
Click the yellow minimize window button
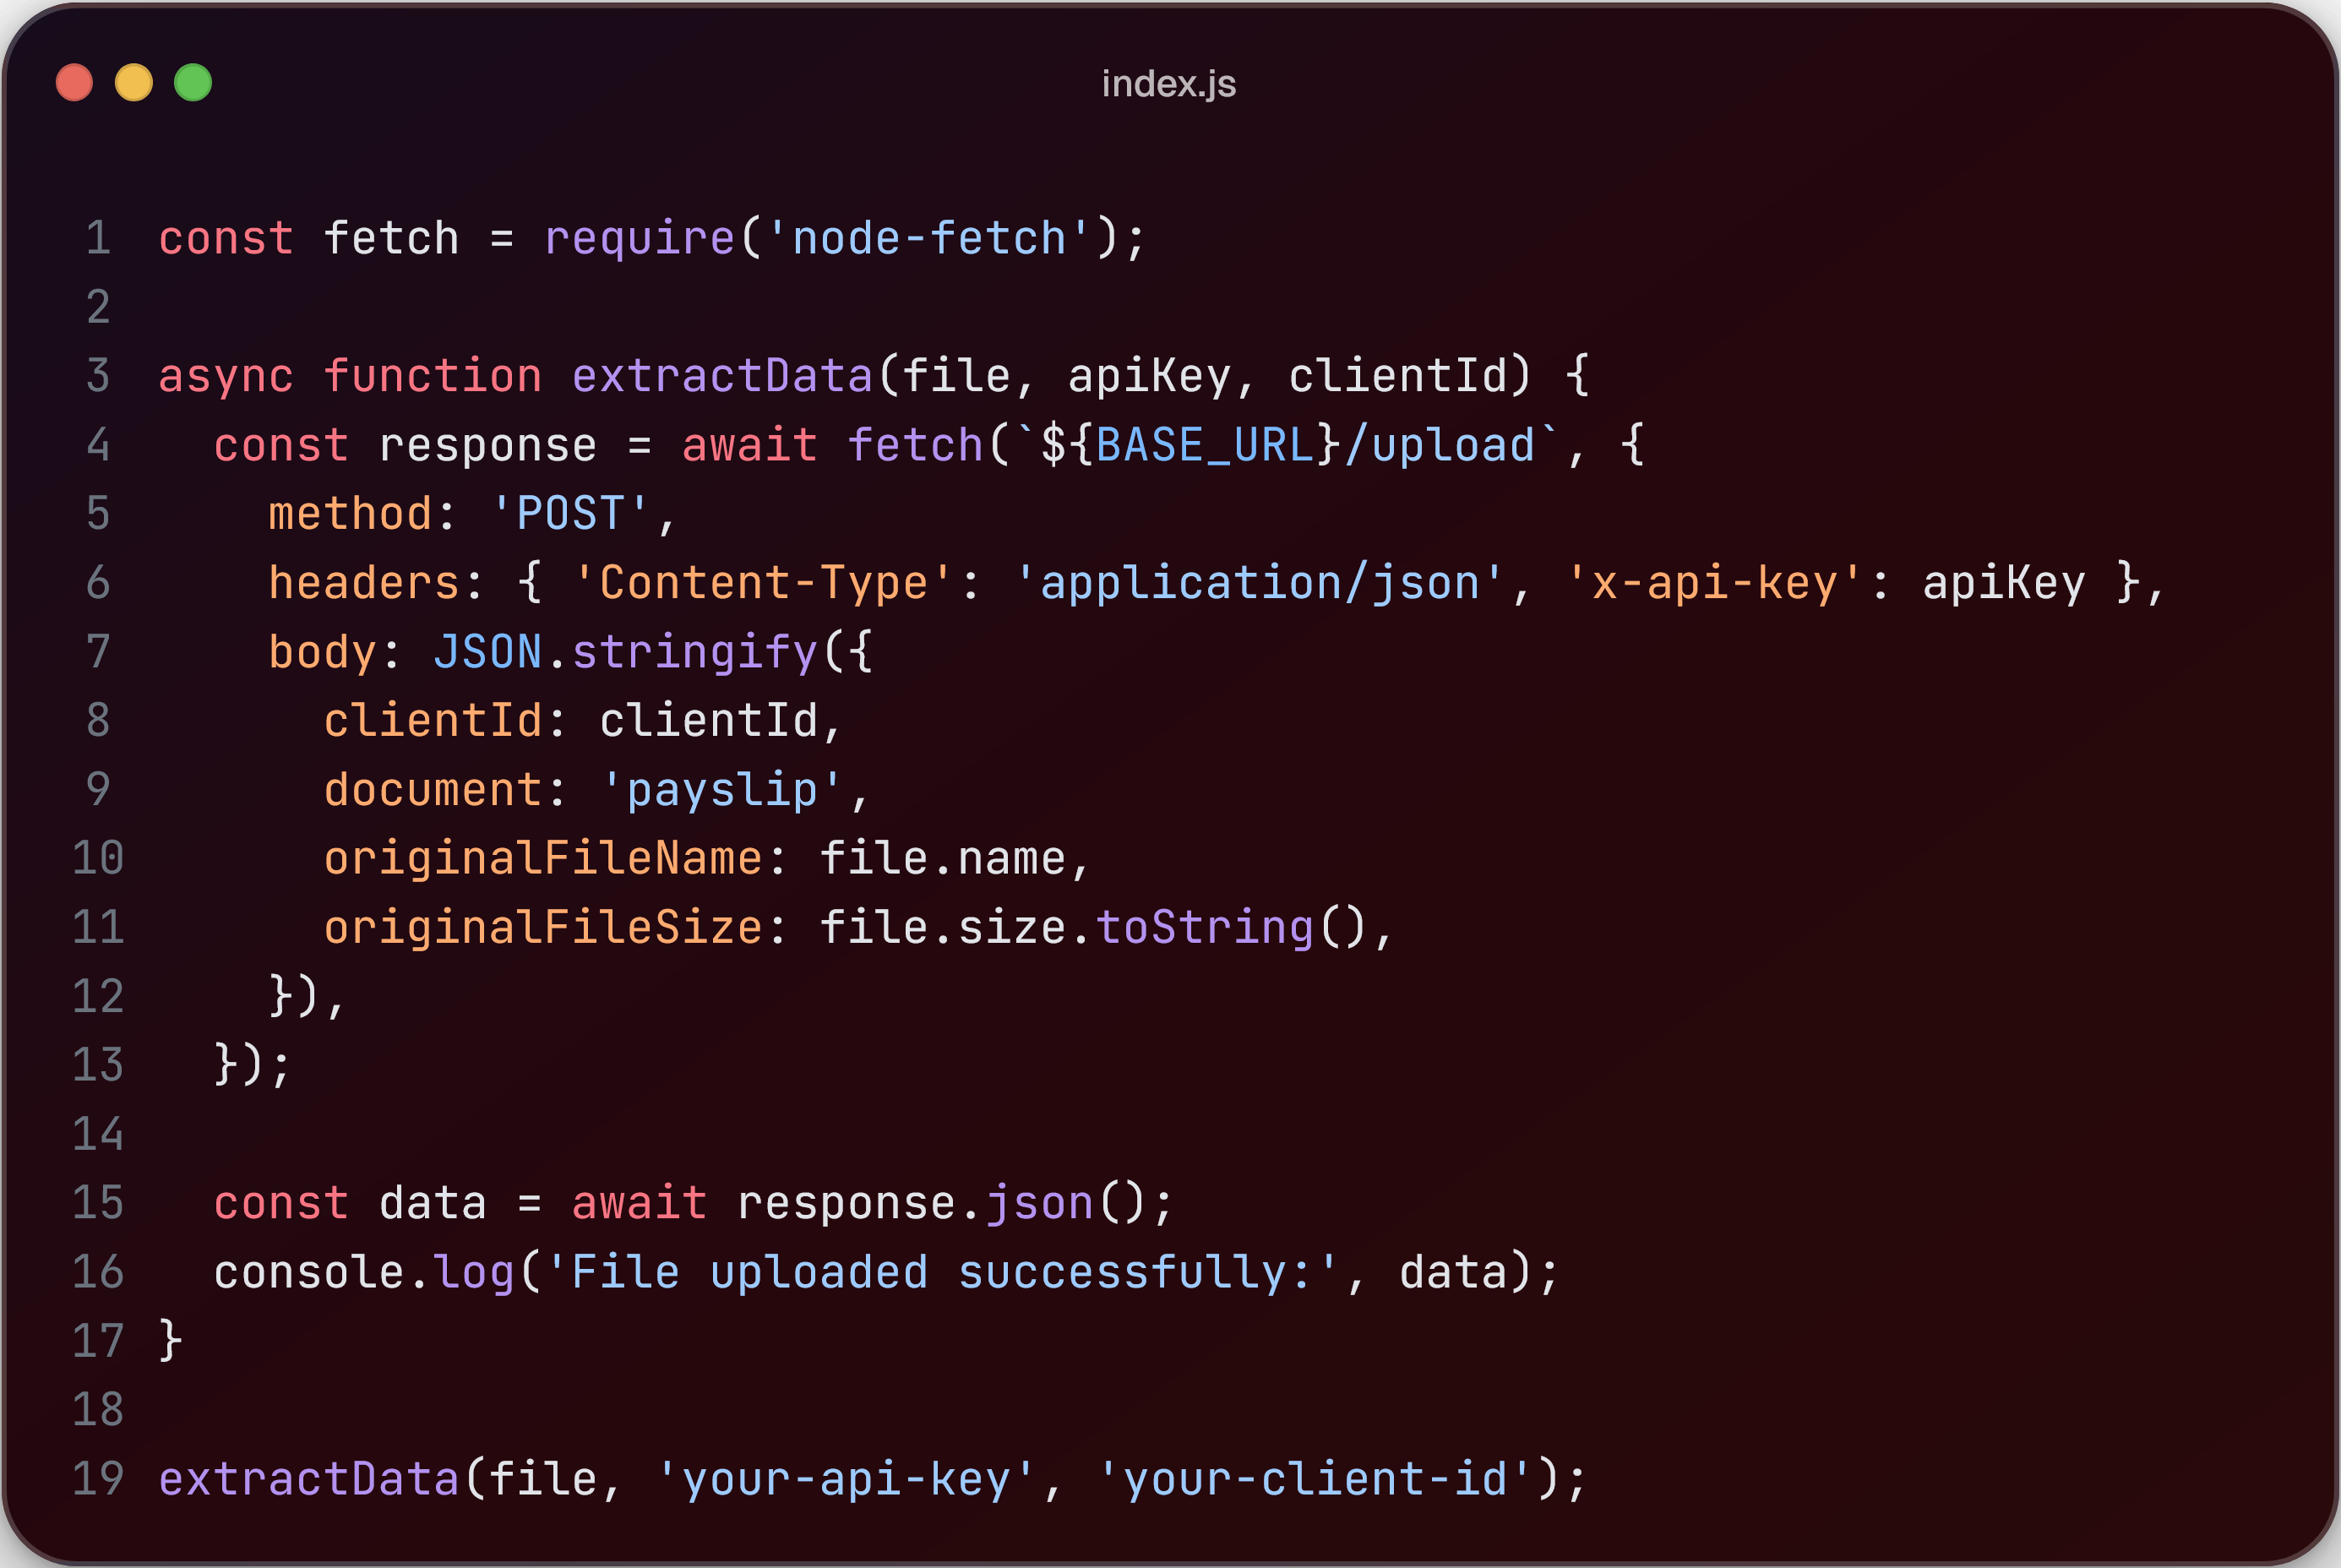click(x=134, y=82)
